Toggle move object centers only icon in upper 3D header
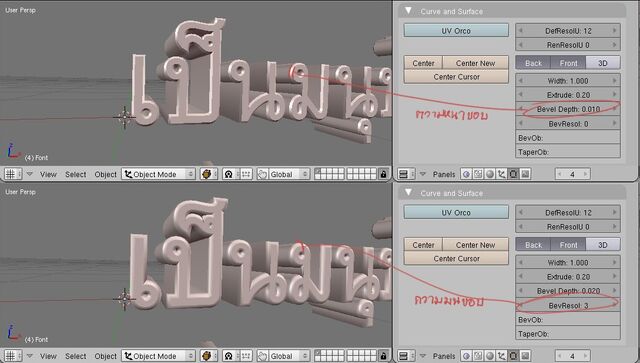The height and width of the screenshot is (363, 640). pos(245,174)
